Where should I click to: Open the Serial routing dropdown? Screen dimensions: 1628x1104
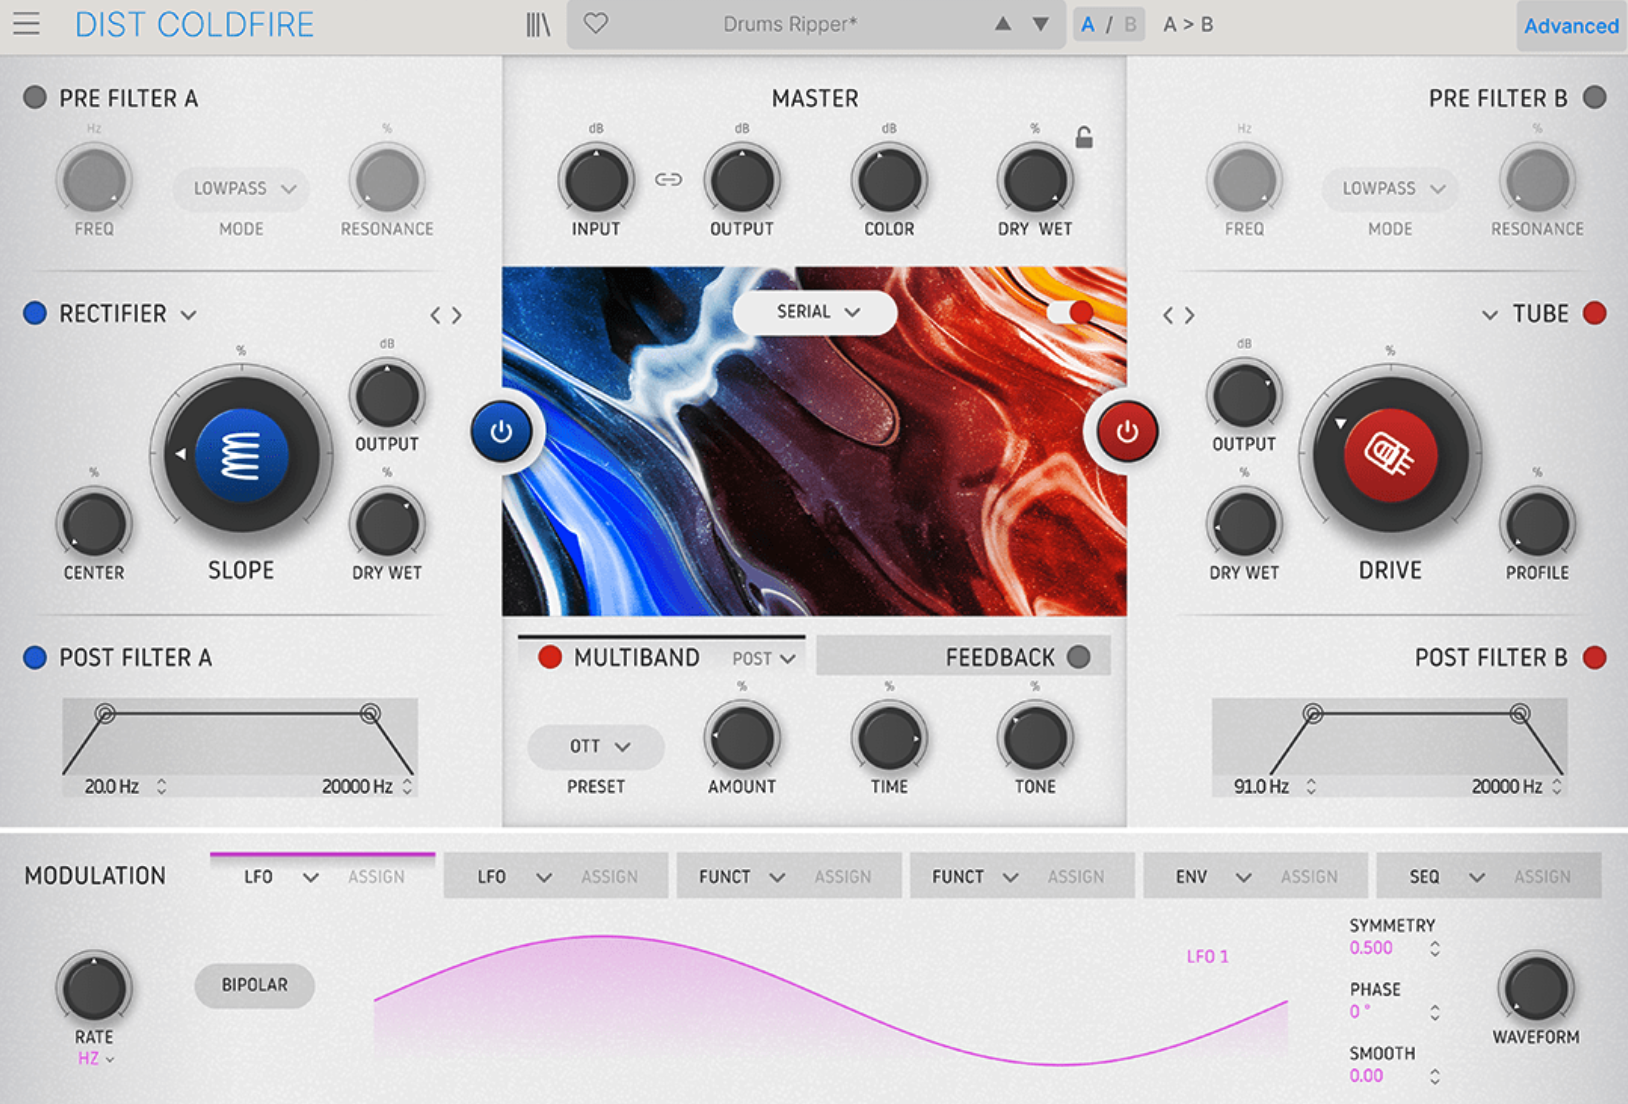[x=814, y=312]
